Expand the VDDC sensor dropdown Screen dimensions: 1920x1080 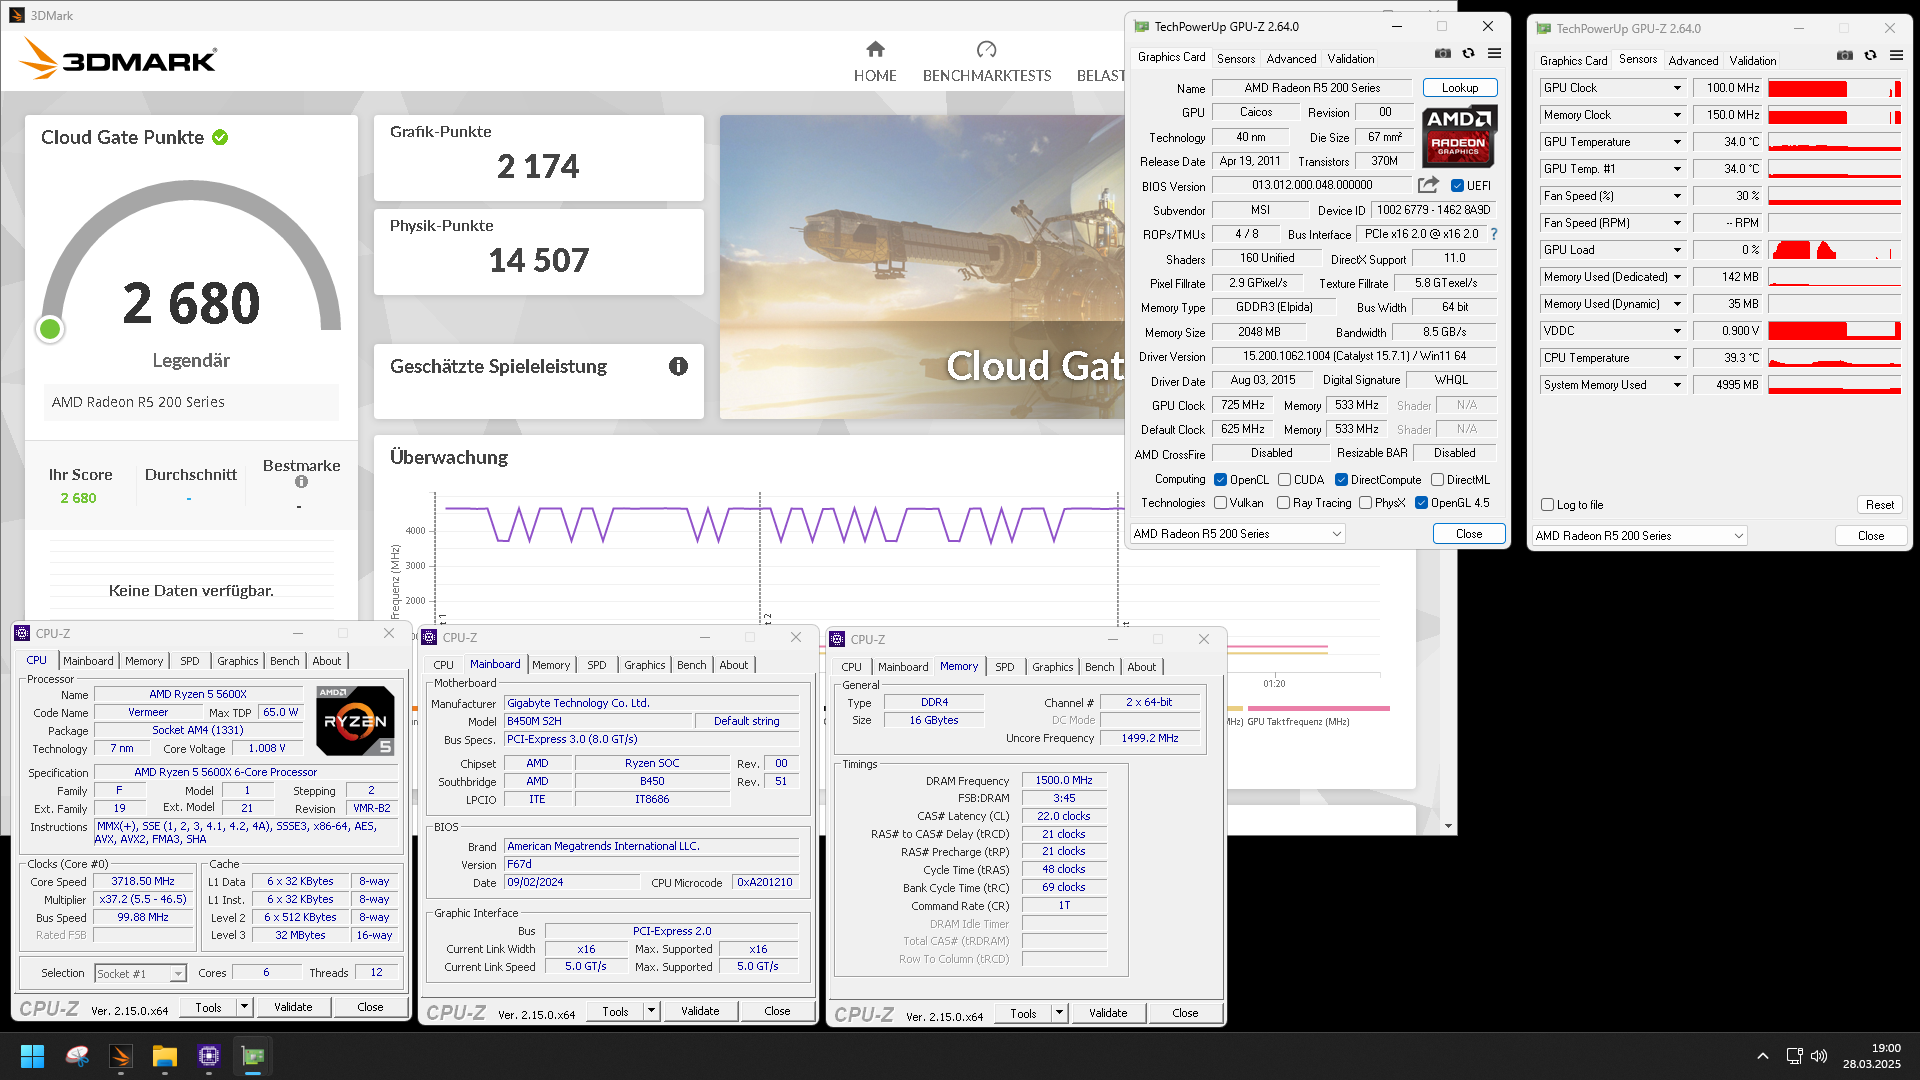click(1677, 331)
